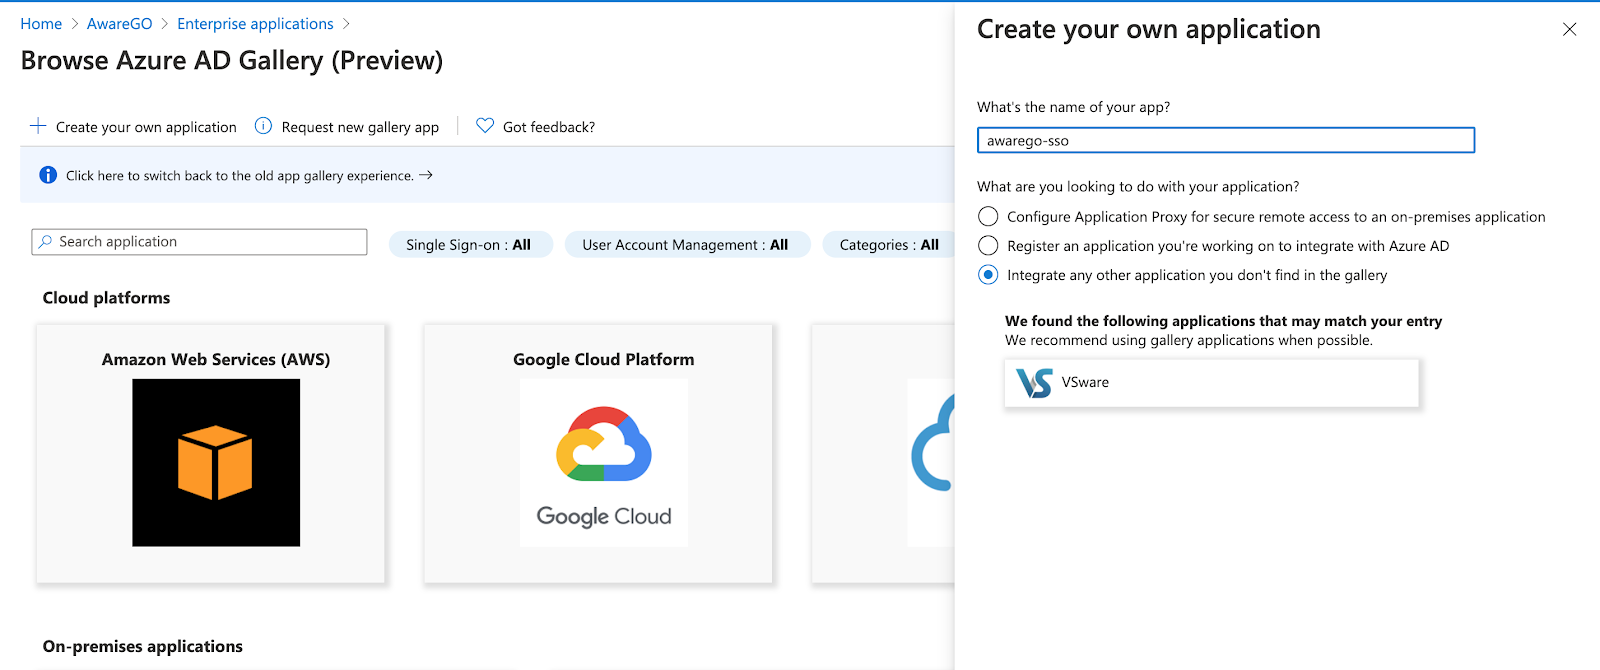Image resolution: width=1600 pixels, height=670 pixels.
Task: Open the AwareGO breadcrumb link
Action: [119, 24]
